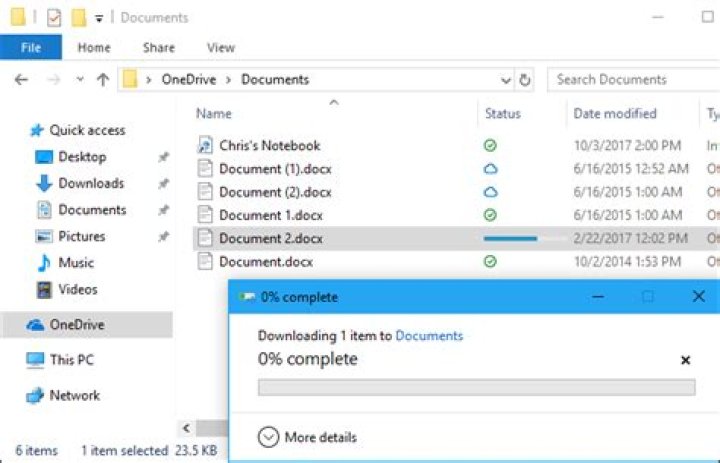The image size is (720, 463).
Task: Click the pin icon next to Desktop
Action: [x=163, y=157]
